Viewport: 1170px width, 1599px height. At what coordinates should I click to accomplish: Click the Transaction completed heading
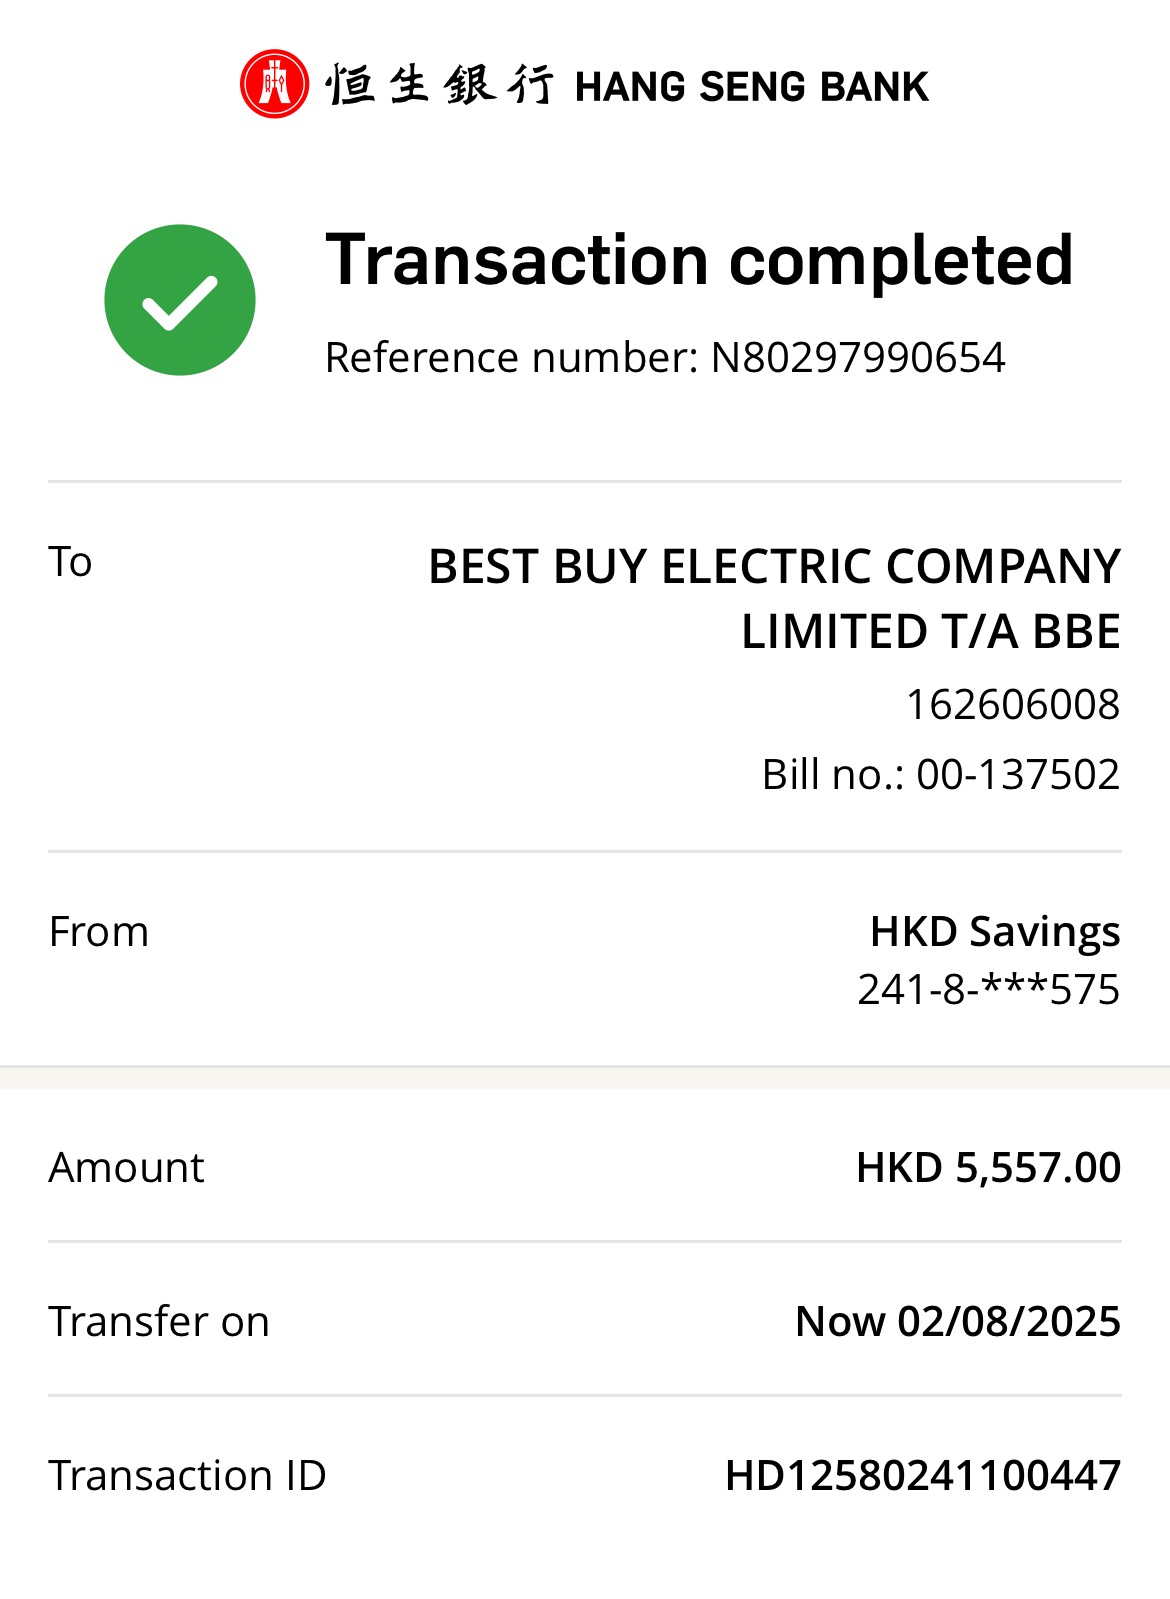(699, 260)
